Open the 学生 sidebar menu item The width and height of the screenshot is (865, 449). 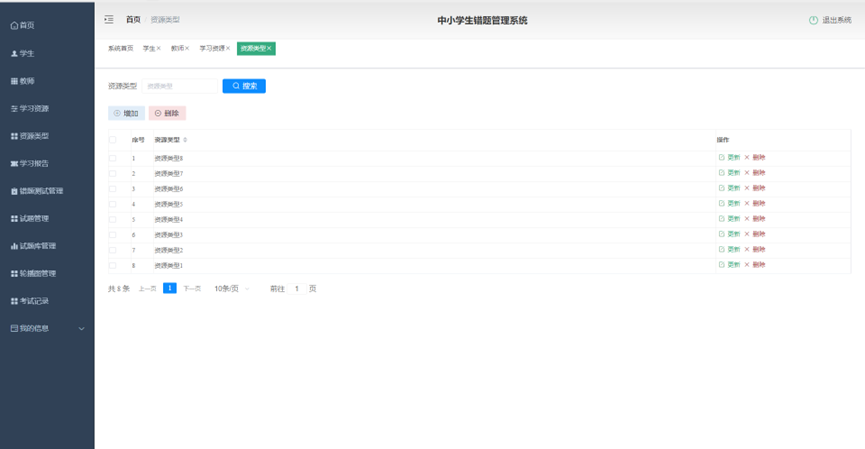pos(23,54)
